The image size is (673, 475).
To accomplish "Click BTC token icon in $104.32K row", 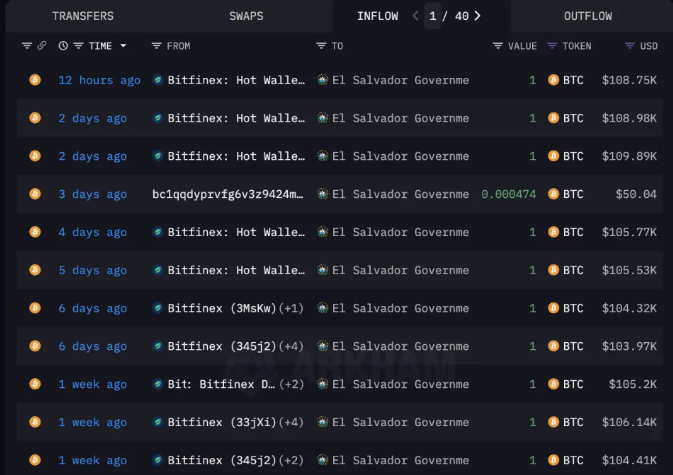I will (x=553, y=308).
